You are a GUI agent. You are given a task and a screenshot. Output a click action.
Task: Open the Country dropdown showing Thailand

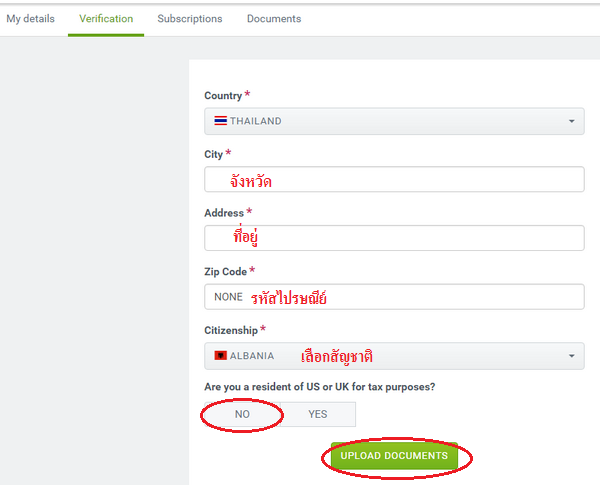tap(394, 121)
